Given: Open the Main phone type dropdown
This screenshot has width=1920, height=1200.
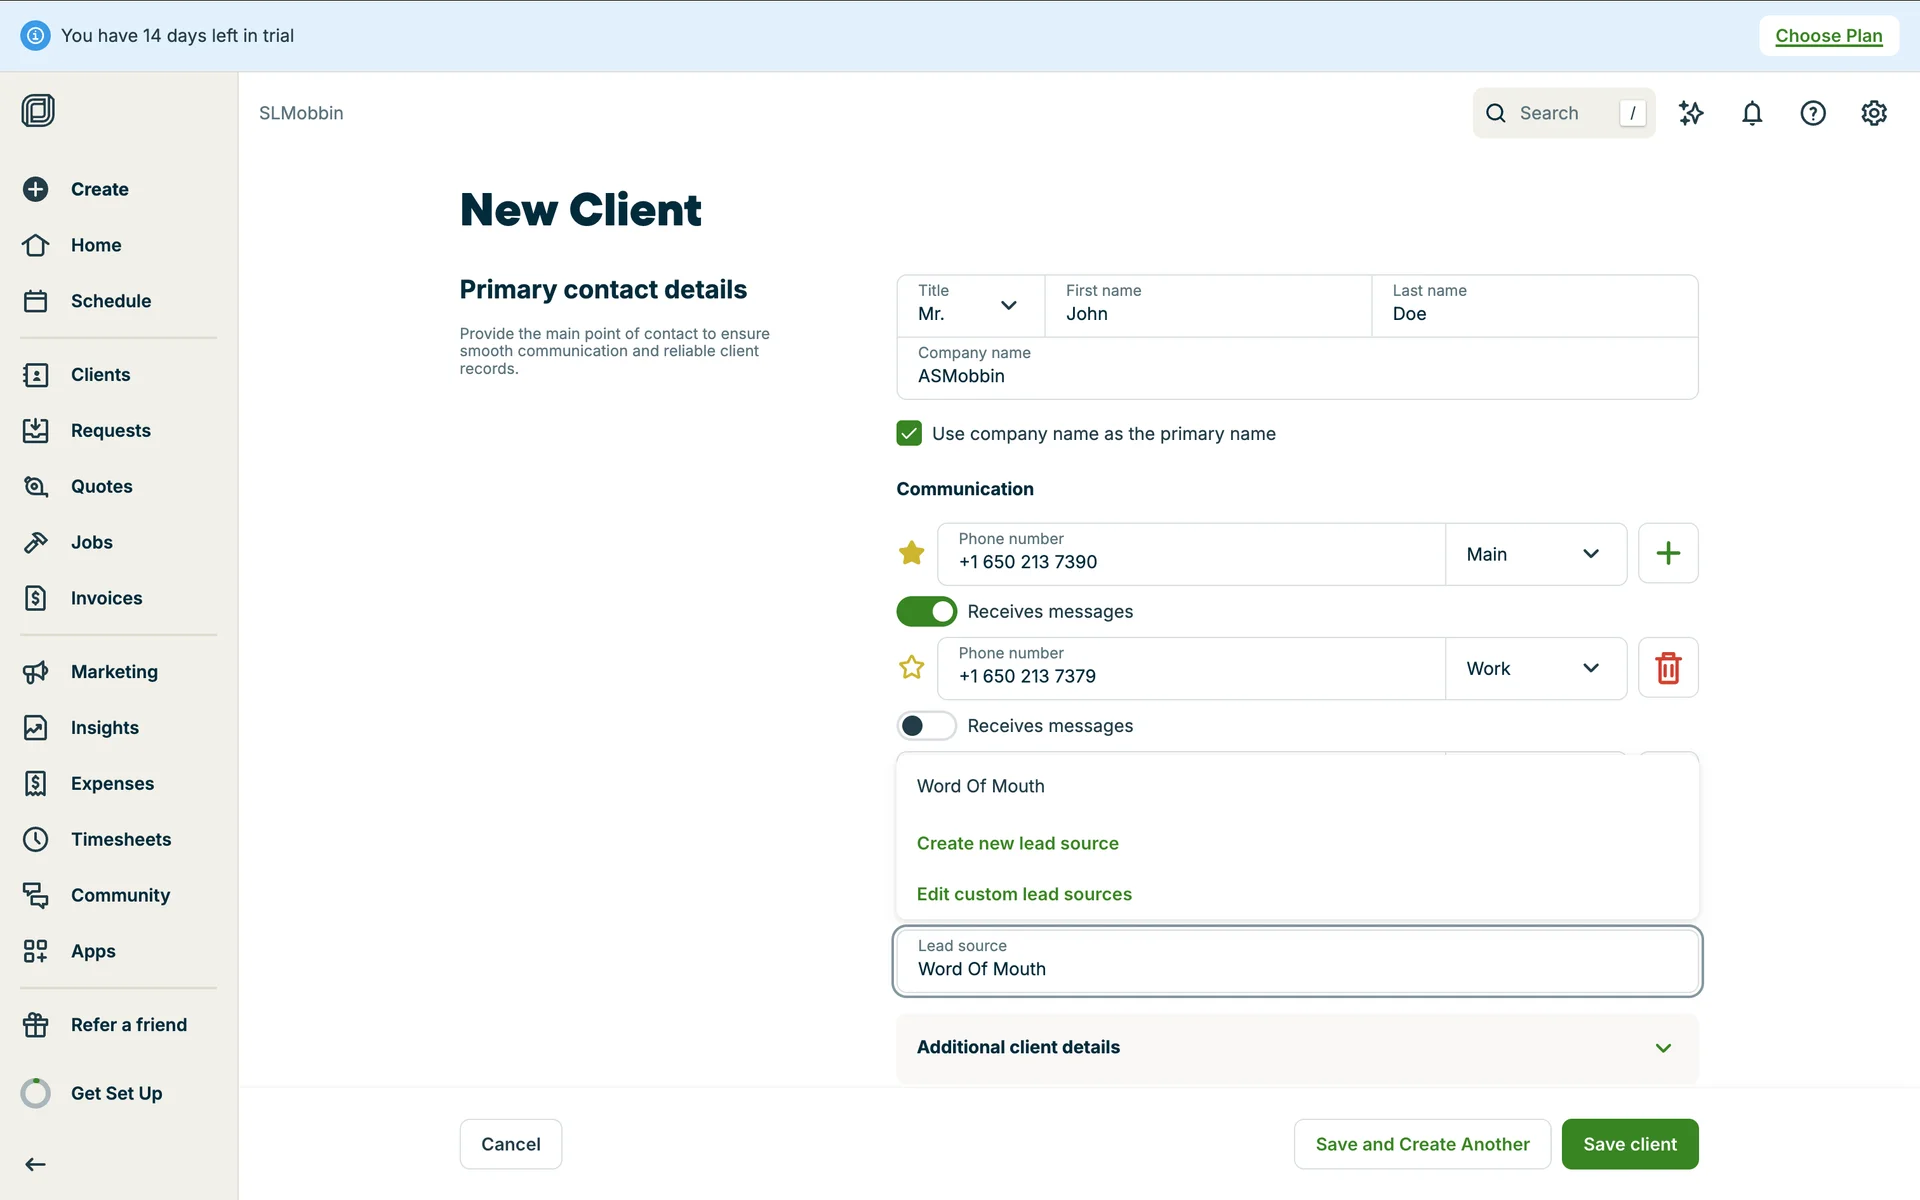Looking at the screenshot, I should tap(1534, 554).
